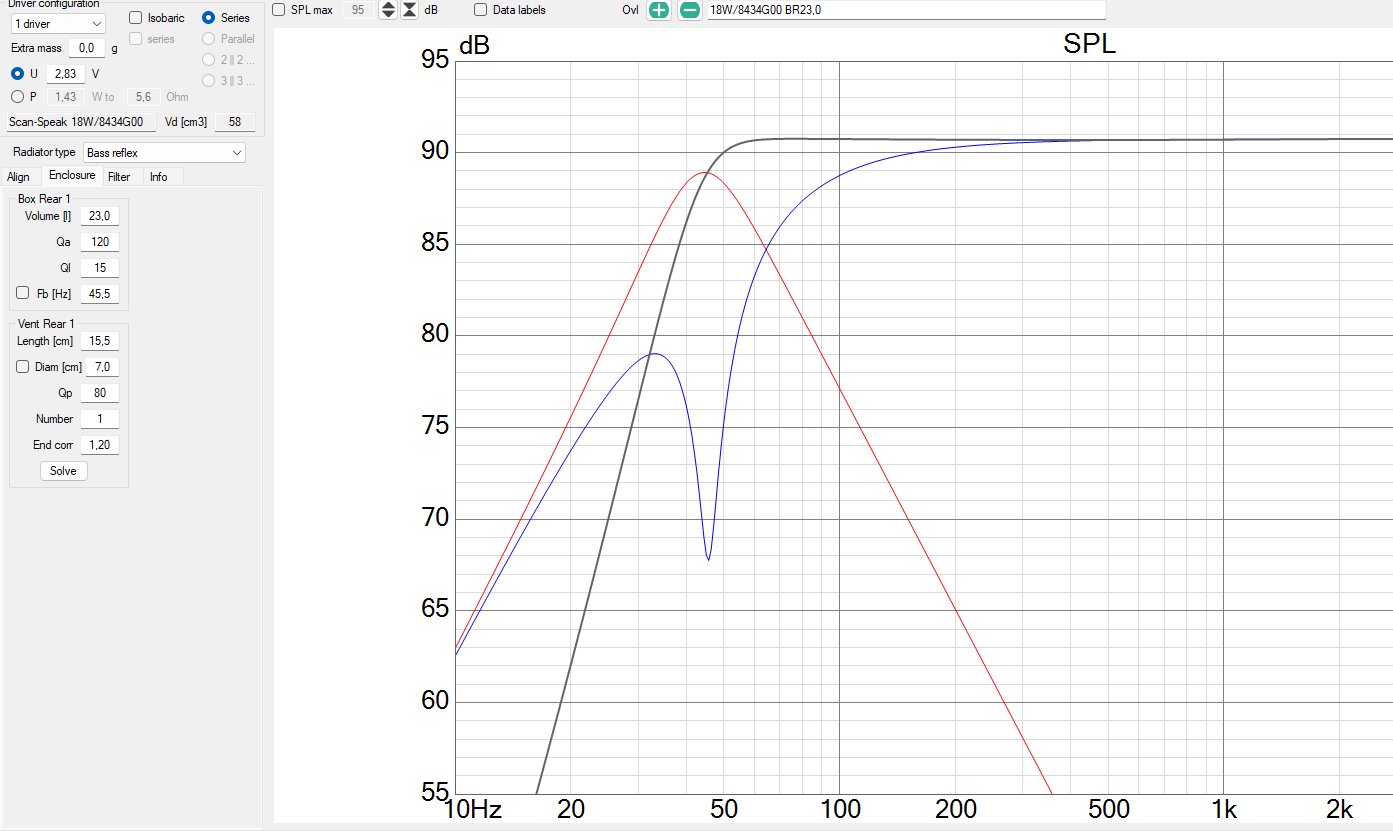
Task: Select the Series radio button
Action: coord(209,18)
